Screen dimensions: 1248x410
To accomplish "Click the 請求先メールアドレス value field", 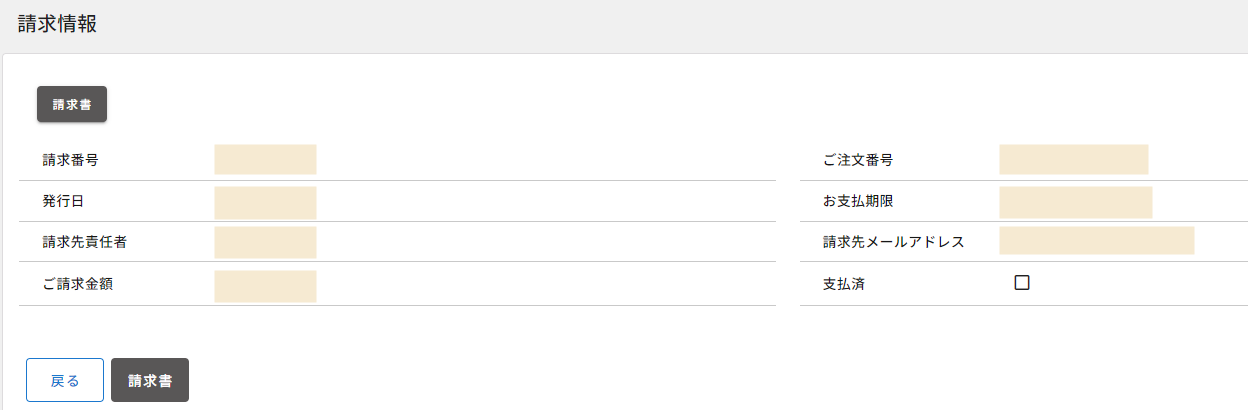I will [1096, 241].
